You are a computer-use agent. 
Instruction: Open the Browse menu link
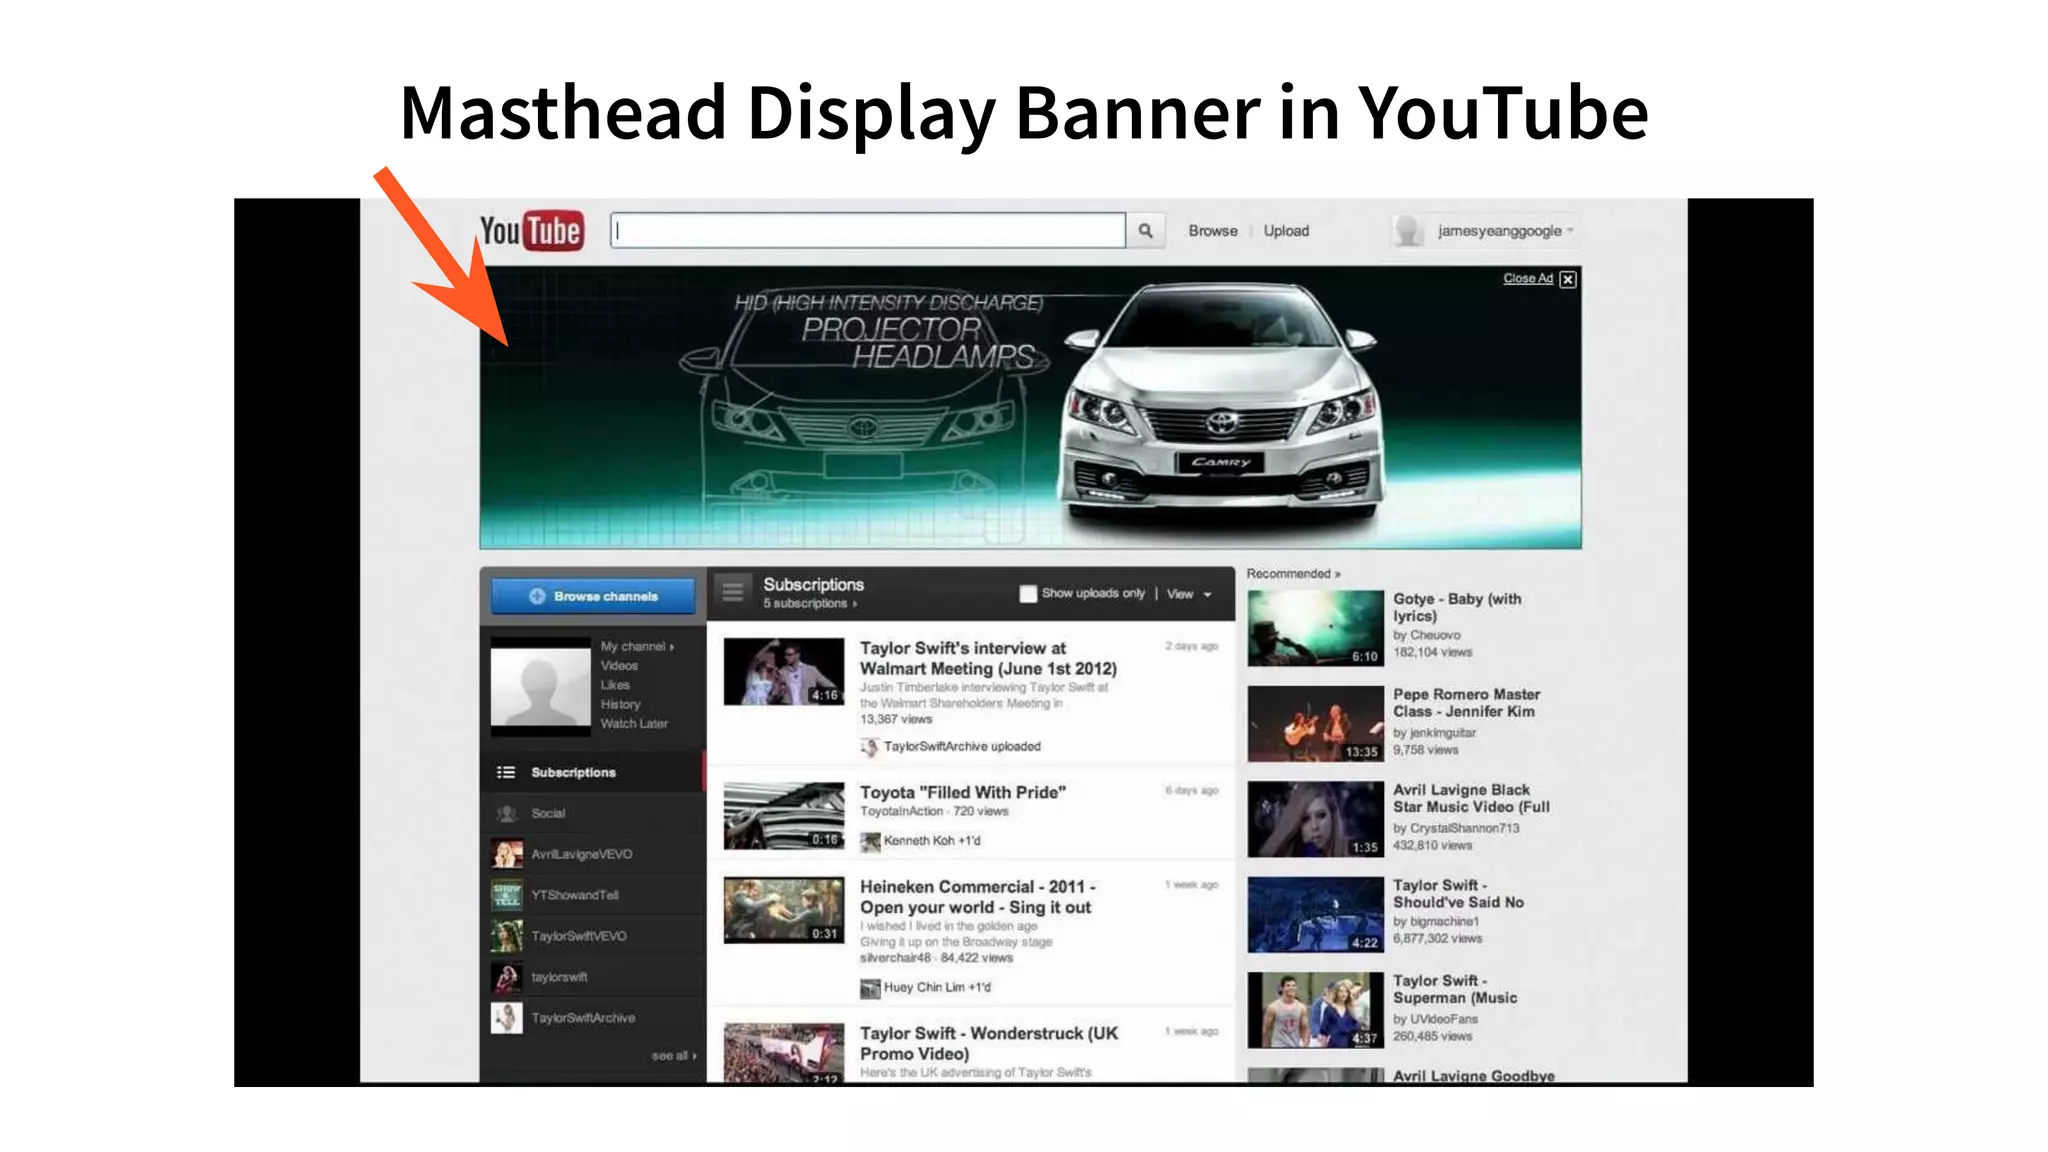point(1212,231)
